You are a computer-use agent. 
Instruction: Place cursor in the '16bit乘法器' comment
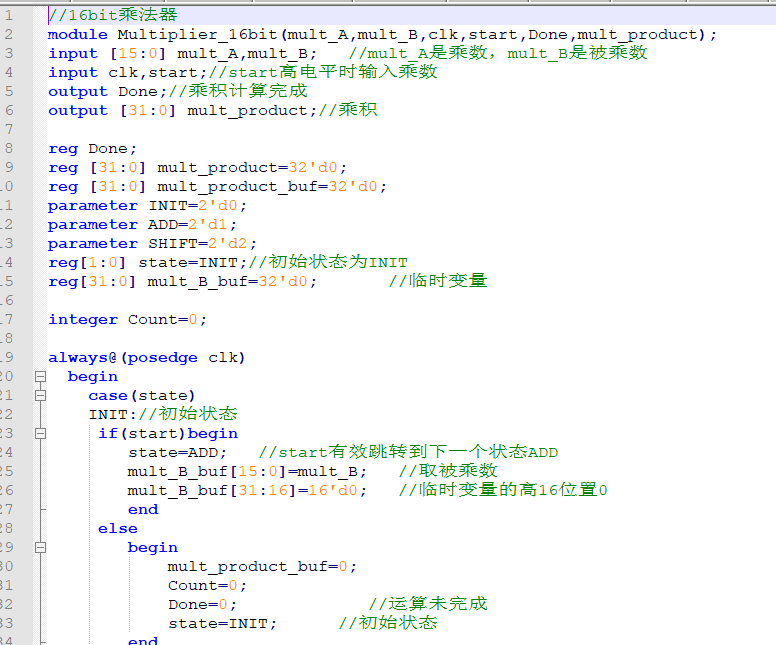113,15
